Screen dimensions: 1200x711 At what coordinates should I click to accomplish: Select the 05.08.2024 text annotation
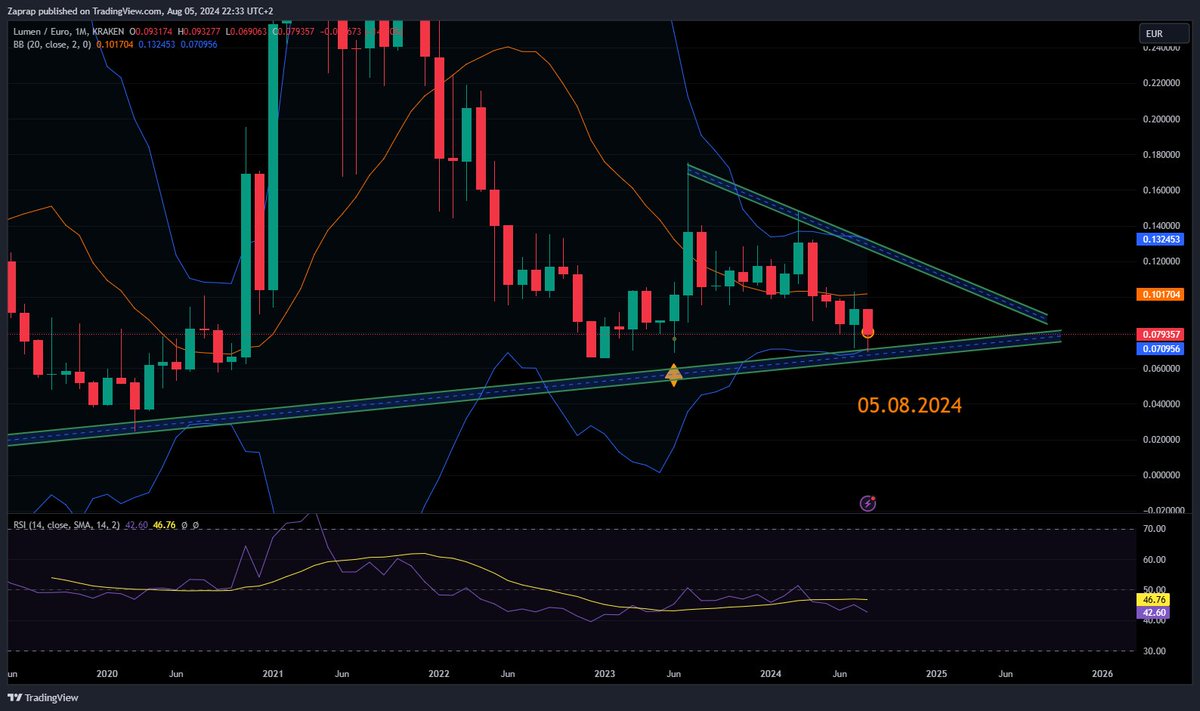tap(910, 405)
